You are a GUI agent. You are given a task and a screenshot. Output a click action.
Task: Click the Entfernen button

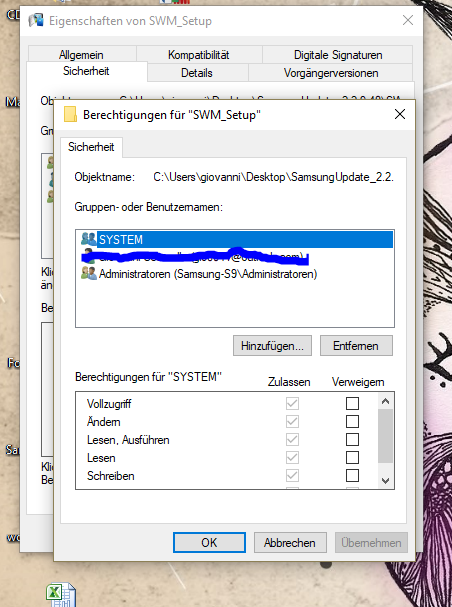click(356, 345)
